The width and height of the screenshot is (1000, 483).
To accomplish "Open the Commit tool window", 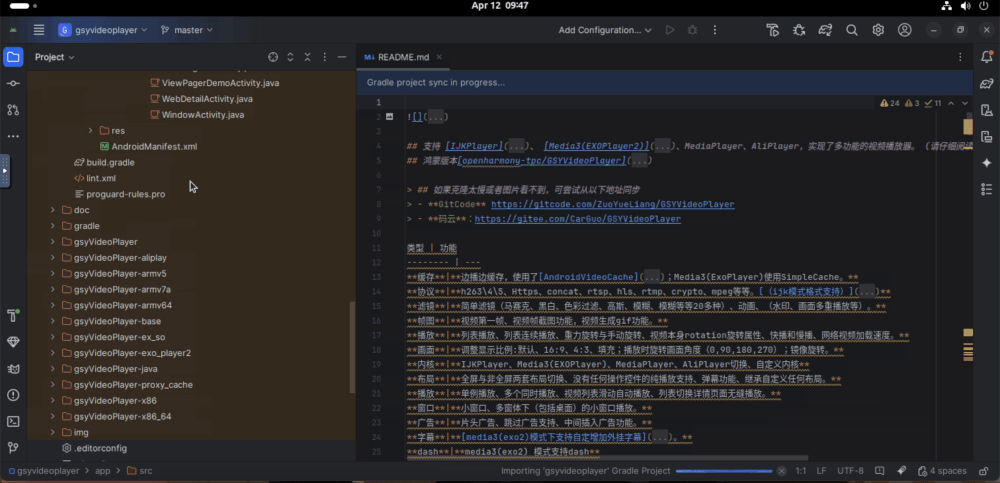I will click(13, 84).
